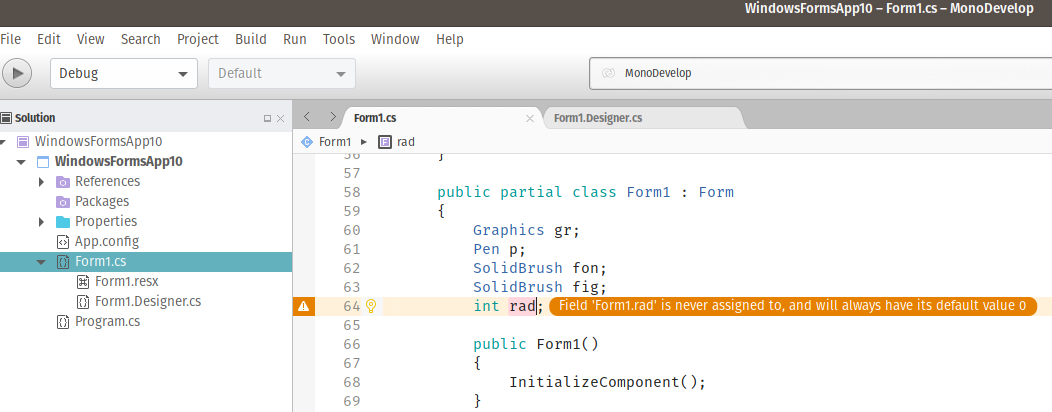Open App.config from the solution tree

tap(107, 242)
